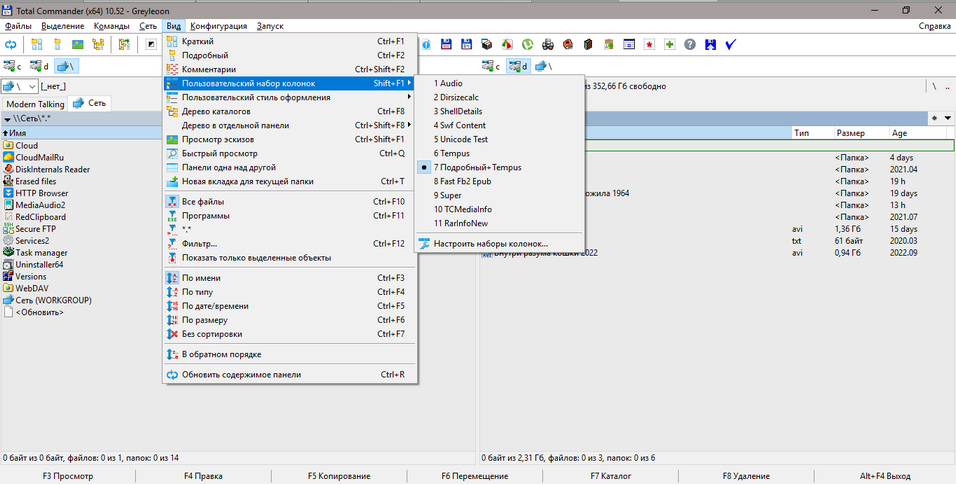This screenshot has height=484, width=956.
Task: Click the black cube toolbar icon
Action: point(487,44)
